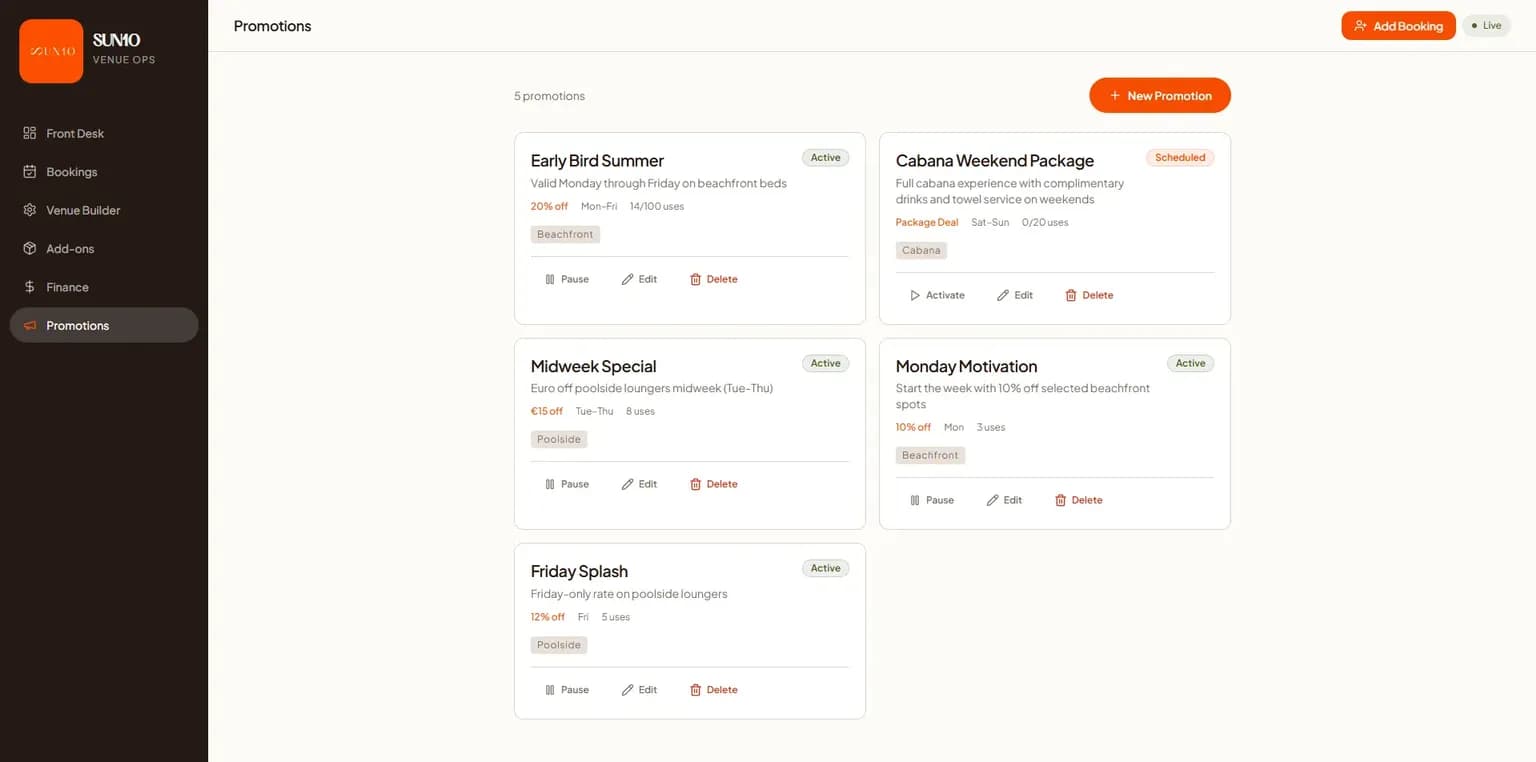Pause the Early Bird Summer promotion

(566, 280)
